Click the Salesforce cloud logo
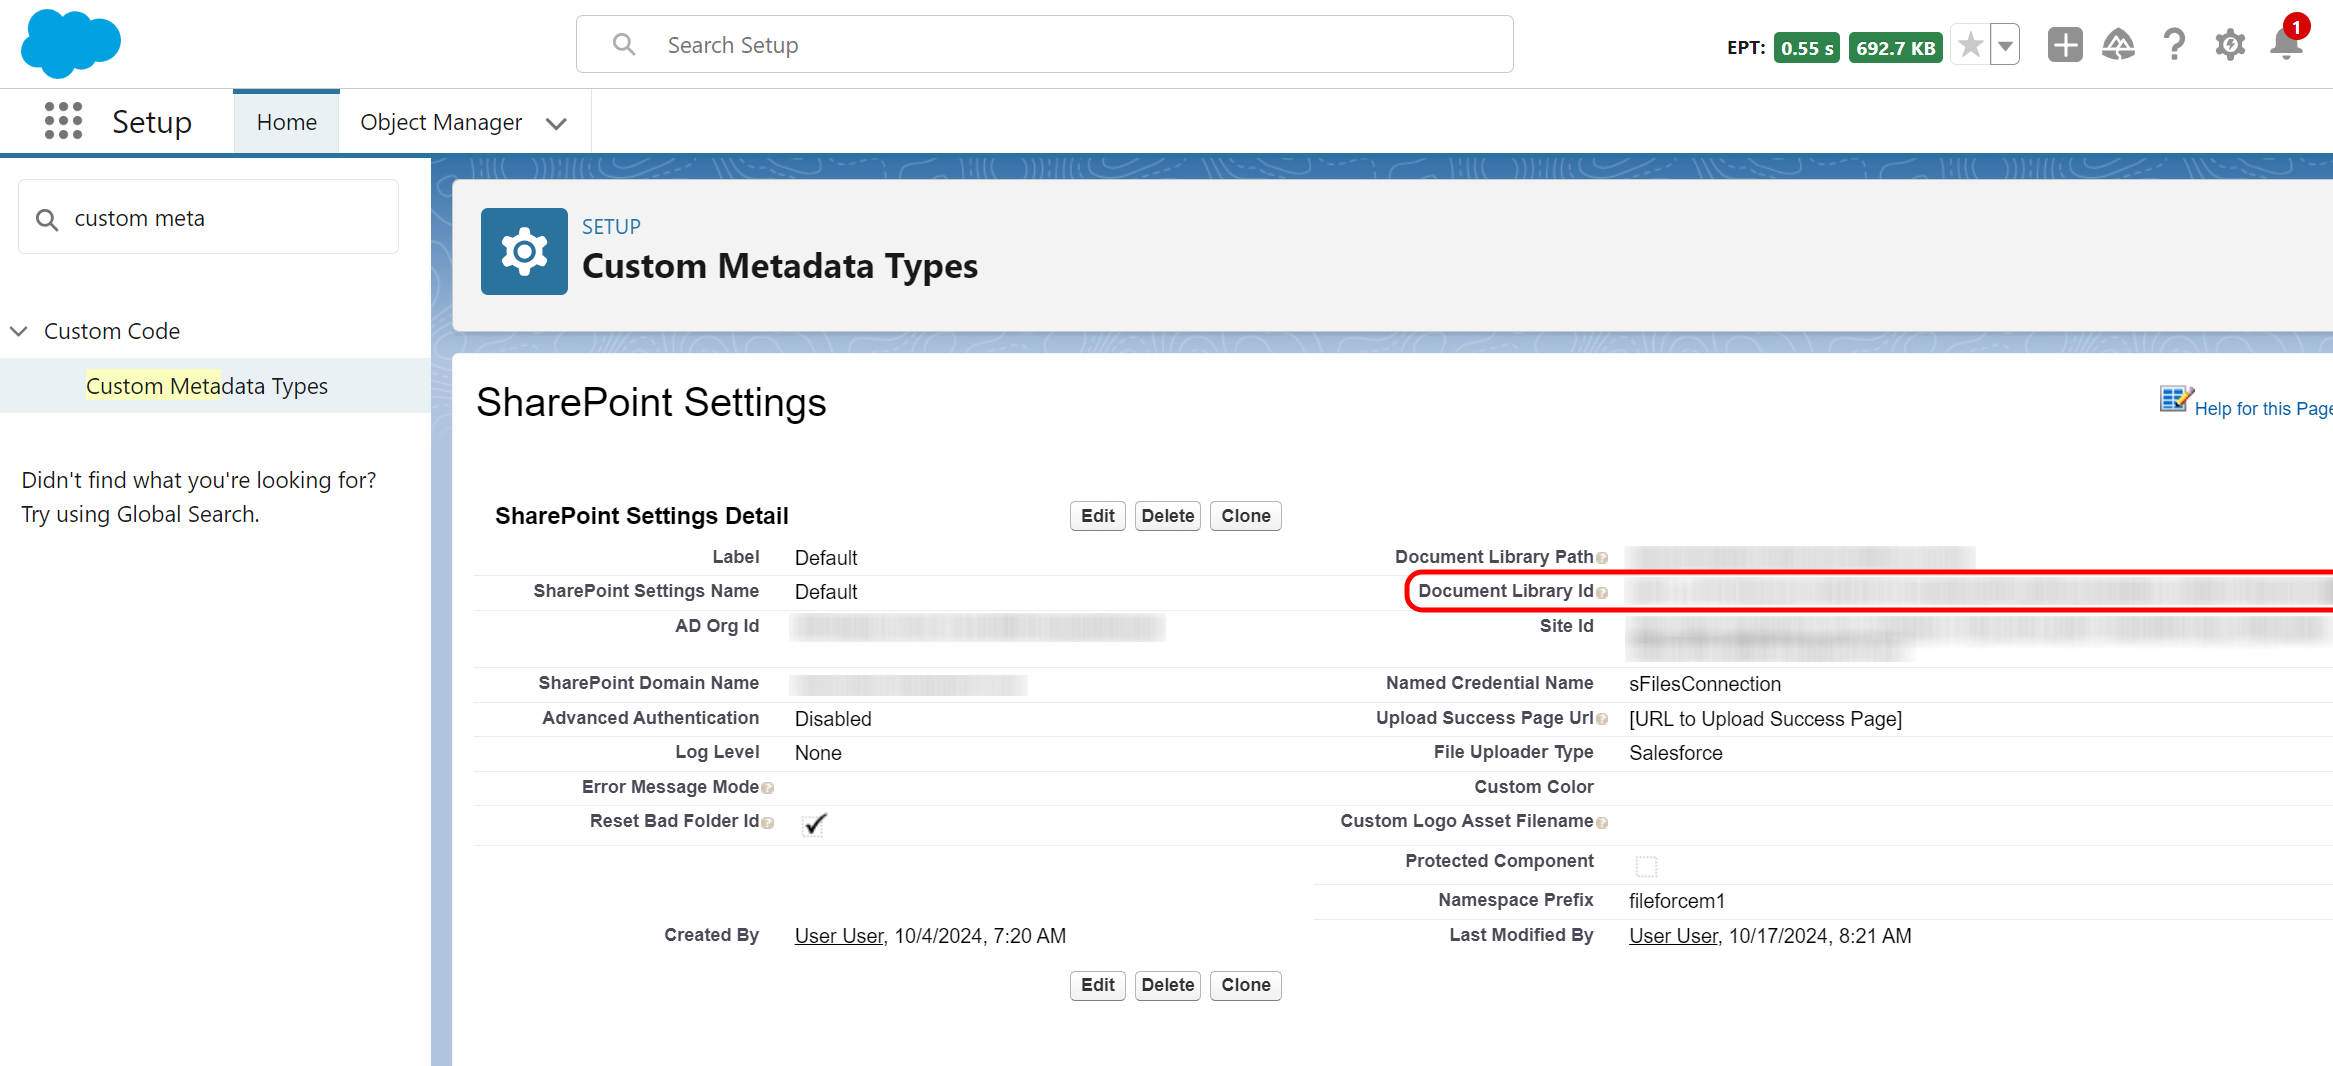This screenshot has height=1066, width=2333. pos(70,44)
